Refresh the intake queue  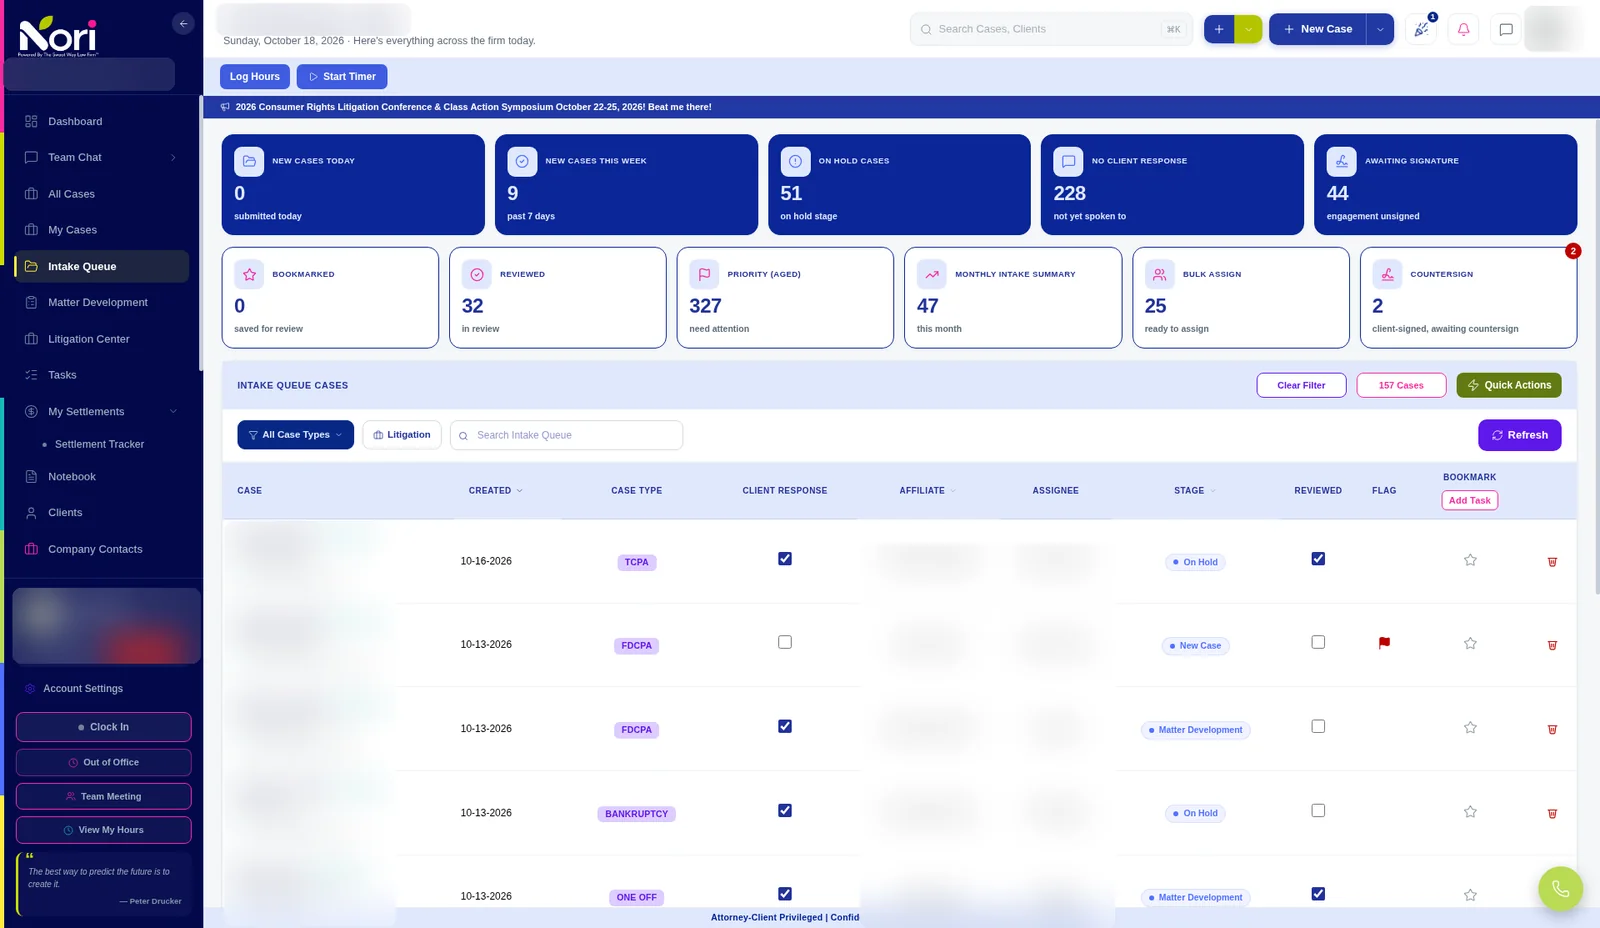1519,435
